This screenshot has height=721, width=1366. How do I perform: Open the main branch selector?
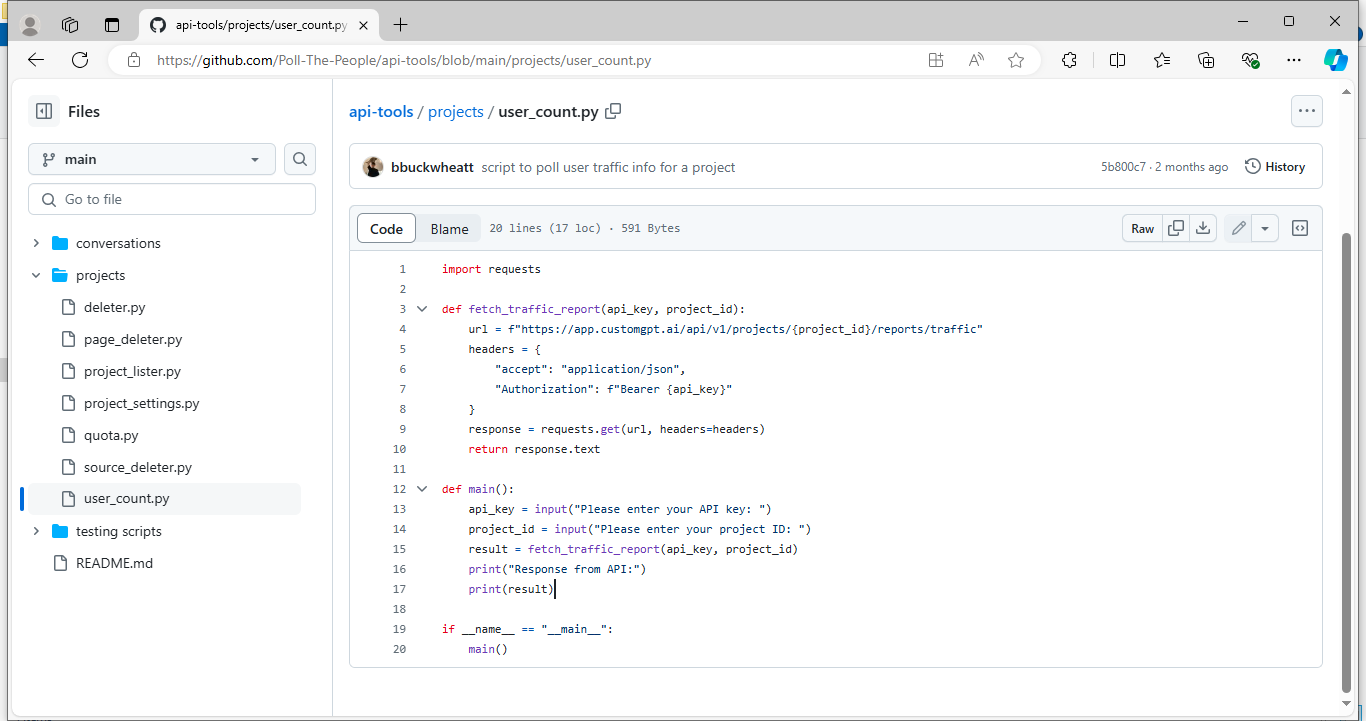coord(151,159)
